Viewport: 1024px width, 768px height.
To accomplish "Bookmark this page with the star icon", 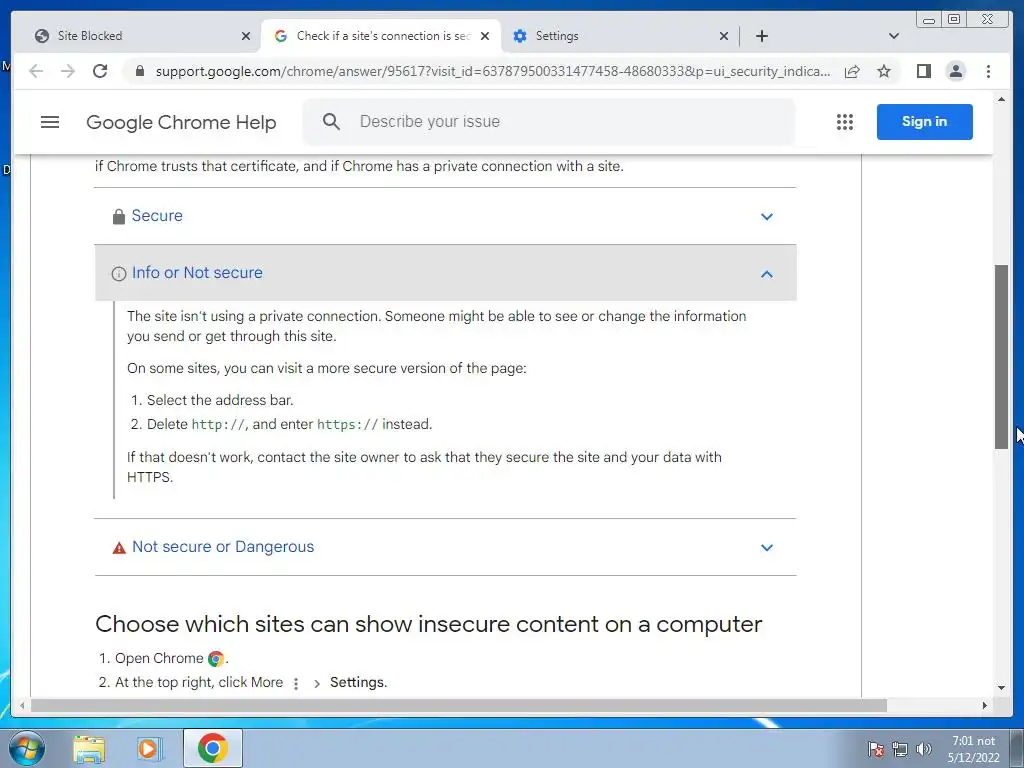I will 884,71.
